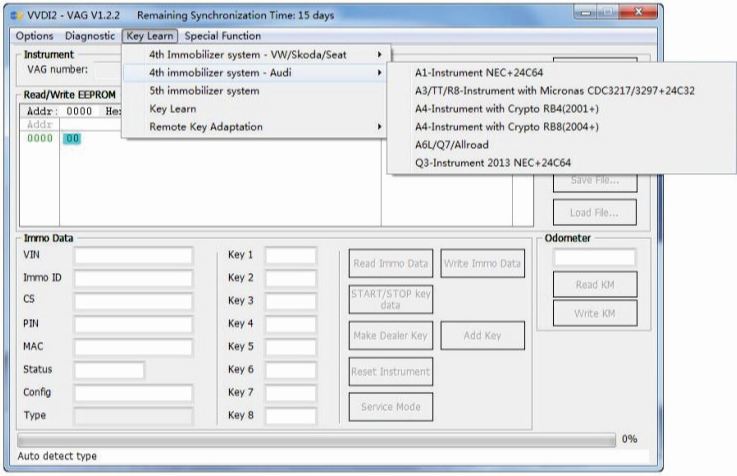737x476 pixels.
Task: Open Remote Key Adaptation submenu
Action: 256,127
